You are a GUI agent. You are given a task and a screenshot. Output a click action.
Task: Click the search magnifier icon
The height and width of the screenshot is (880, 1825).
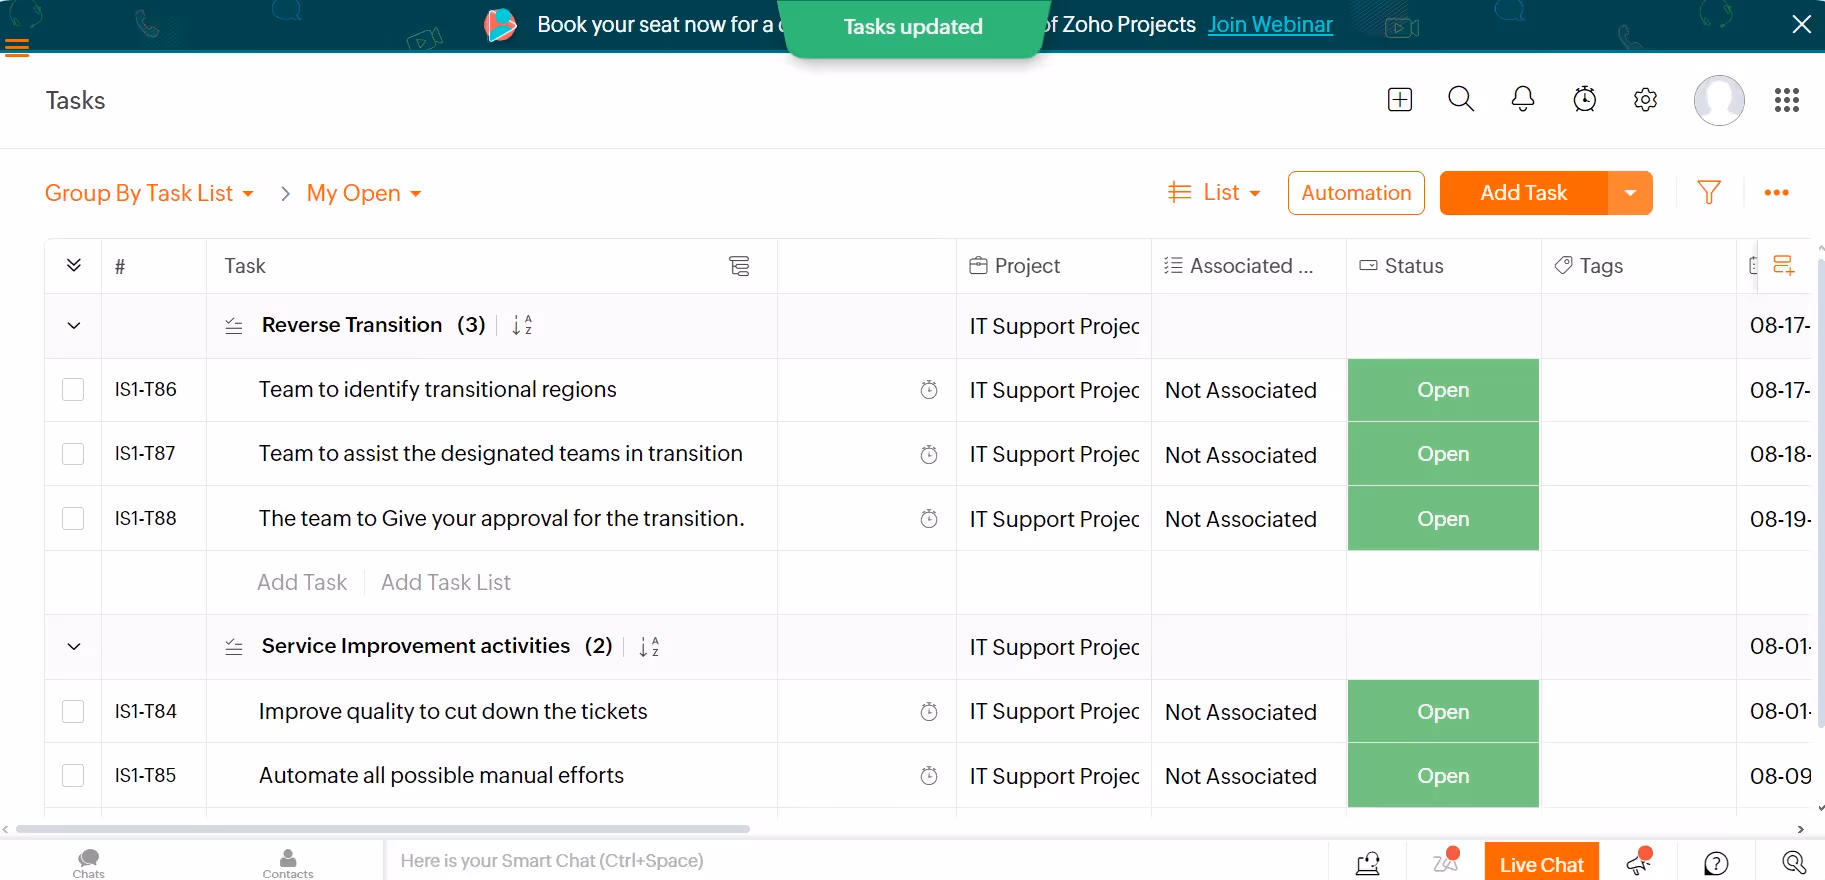(1461, 99)
